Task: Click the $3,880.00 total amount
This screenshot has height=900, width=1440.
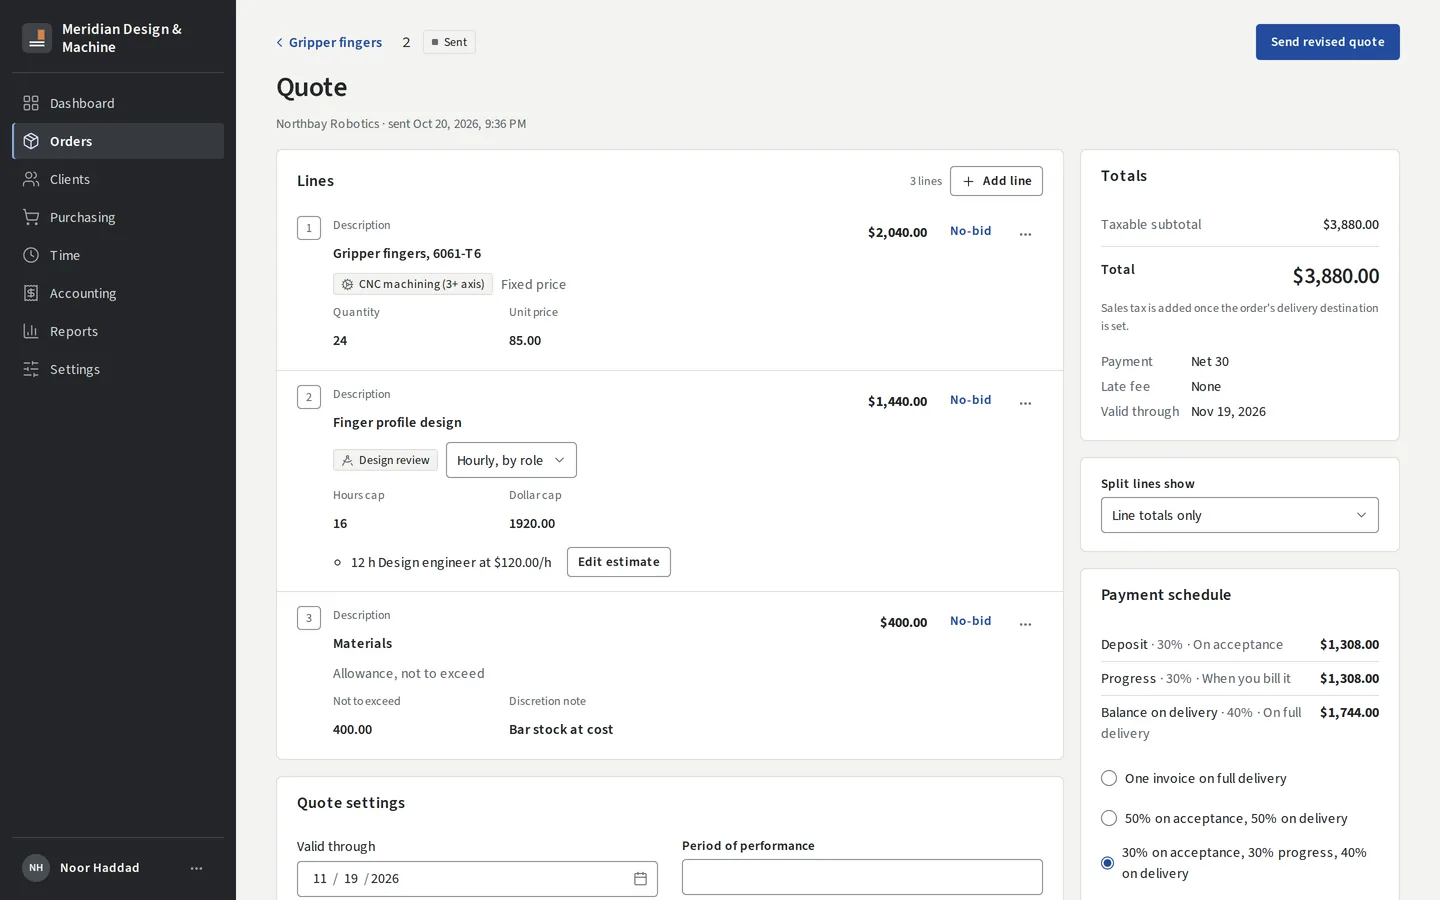Action: 1335,276
